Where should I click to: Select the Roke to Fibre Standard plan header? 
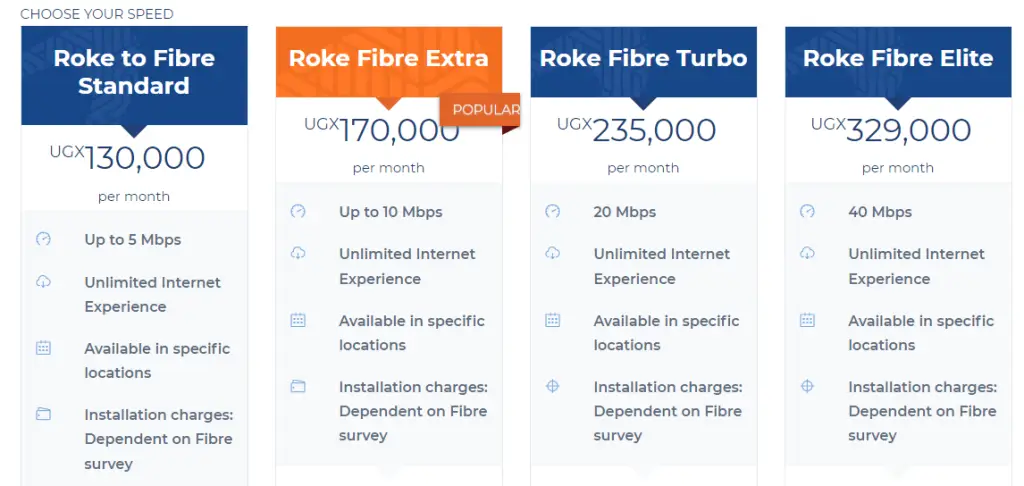pyautogui.click(x=134, y=75)
